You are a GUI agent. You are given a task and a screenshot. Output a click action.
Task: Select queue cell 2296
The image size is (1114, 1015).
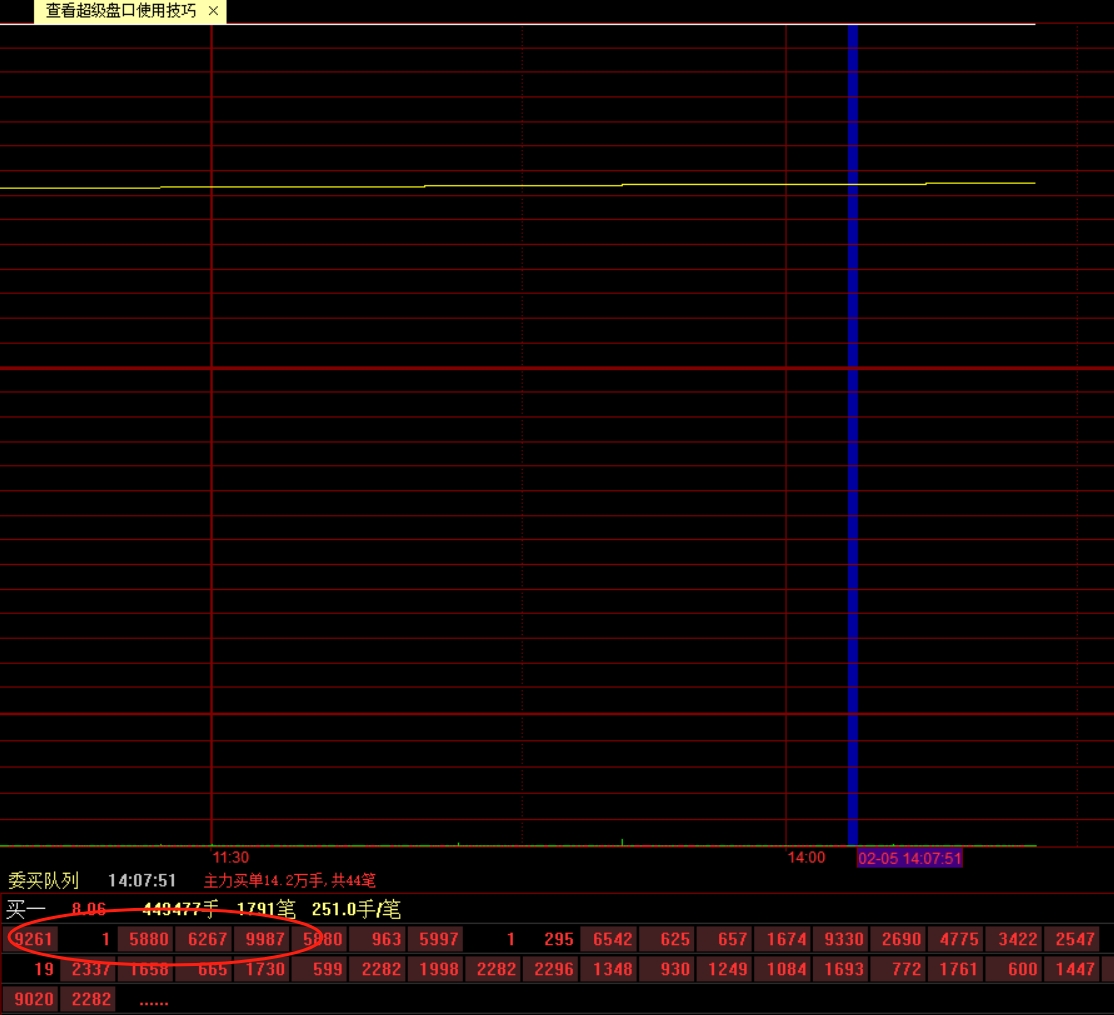click(551, 969)
